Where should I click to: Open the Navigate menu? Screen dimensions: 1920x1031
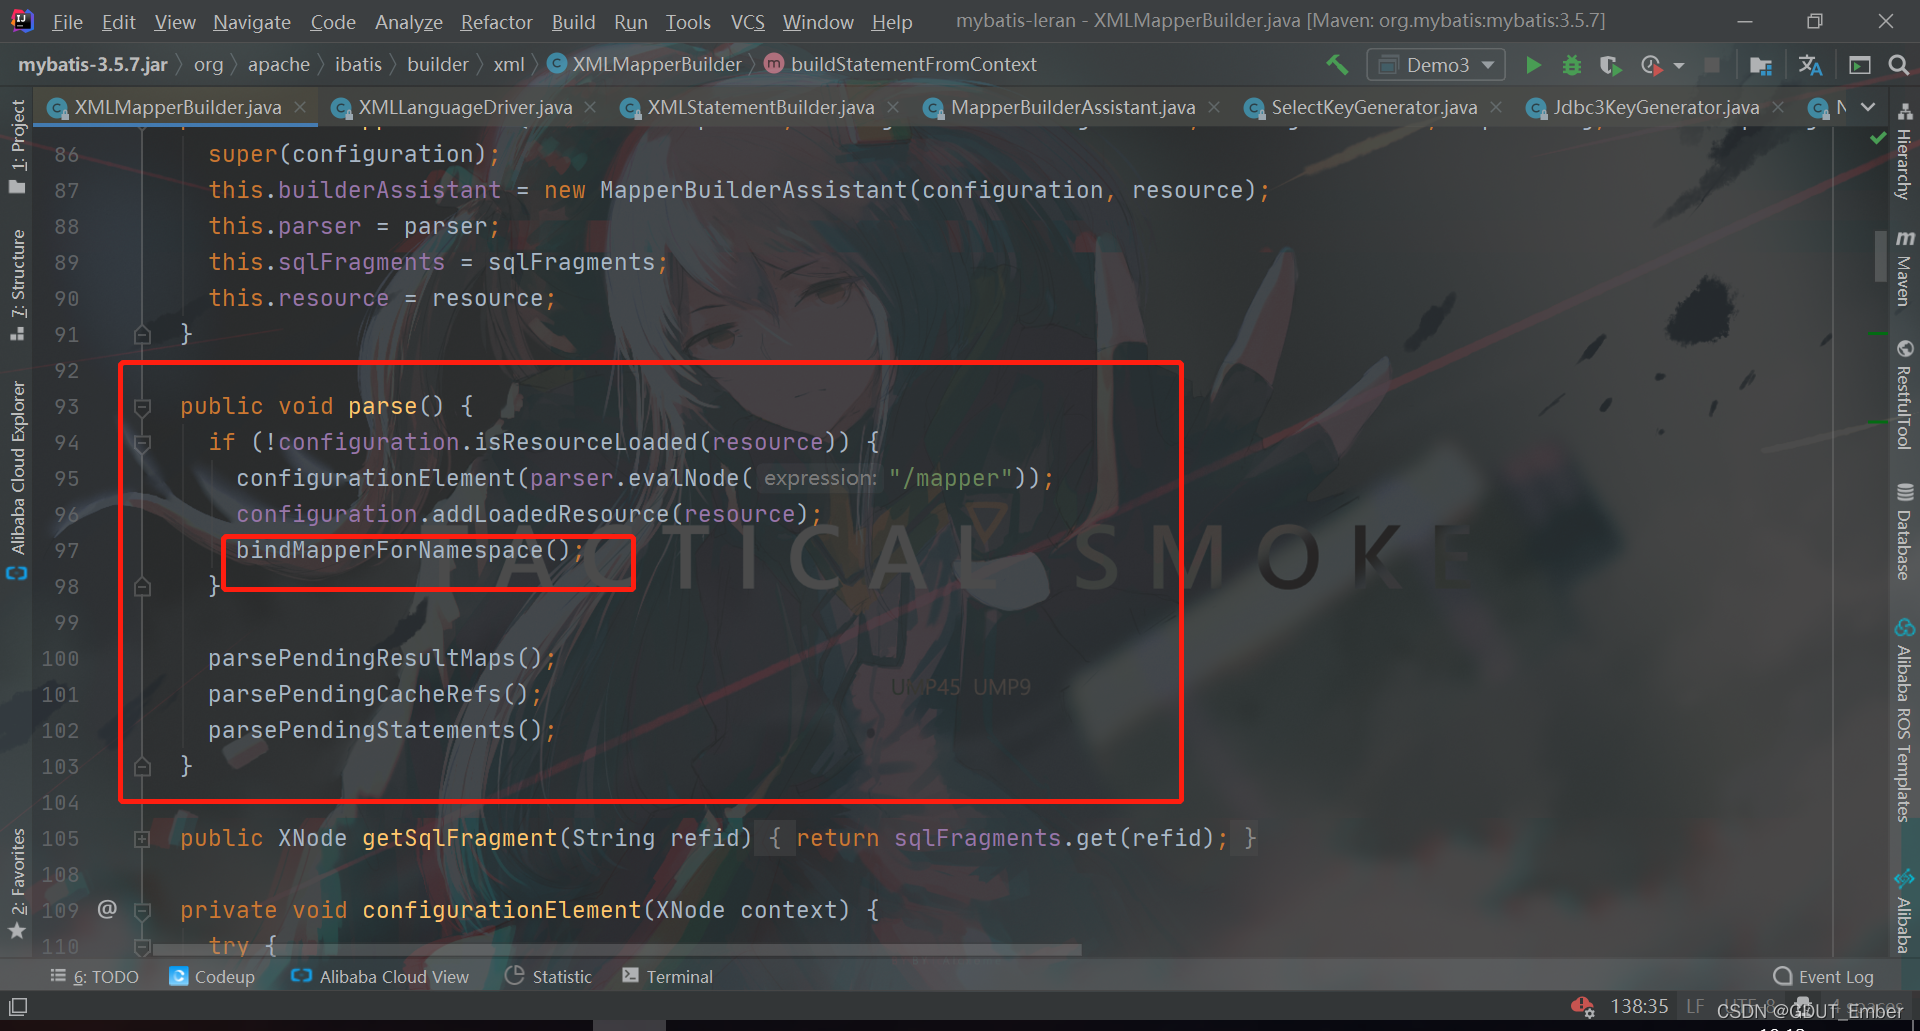point(252,22)
